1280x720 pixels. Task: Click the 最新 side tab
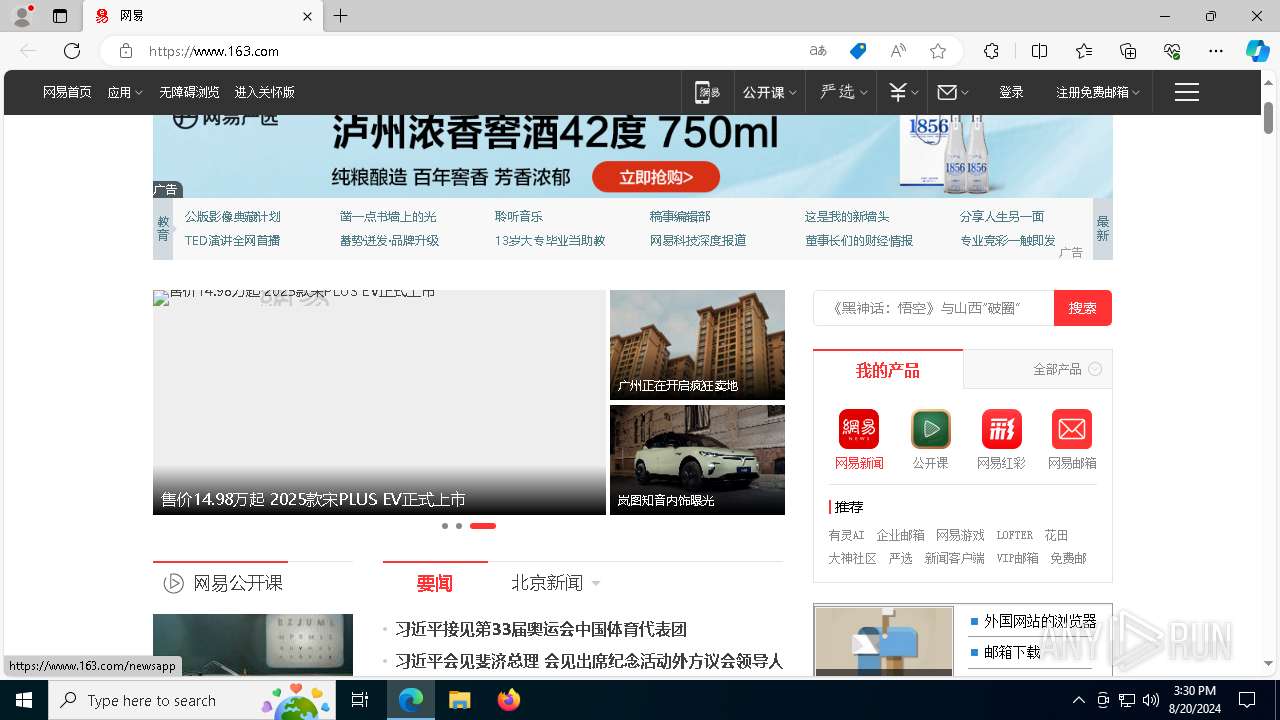tap(1102, 229)
